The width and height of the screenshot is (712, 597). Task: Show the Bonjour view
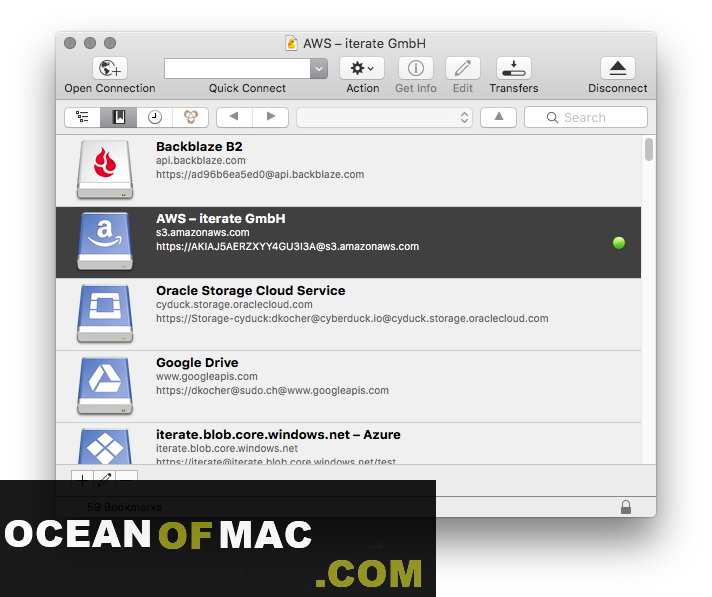[x=191, y=117]
